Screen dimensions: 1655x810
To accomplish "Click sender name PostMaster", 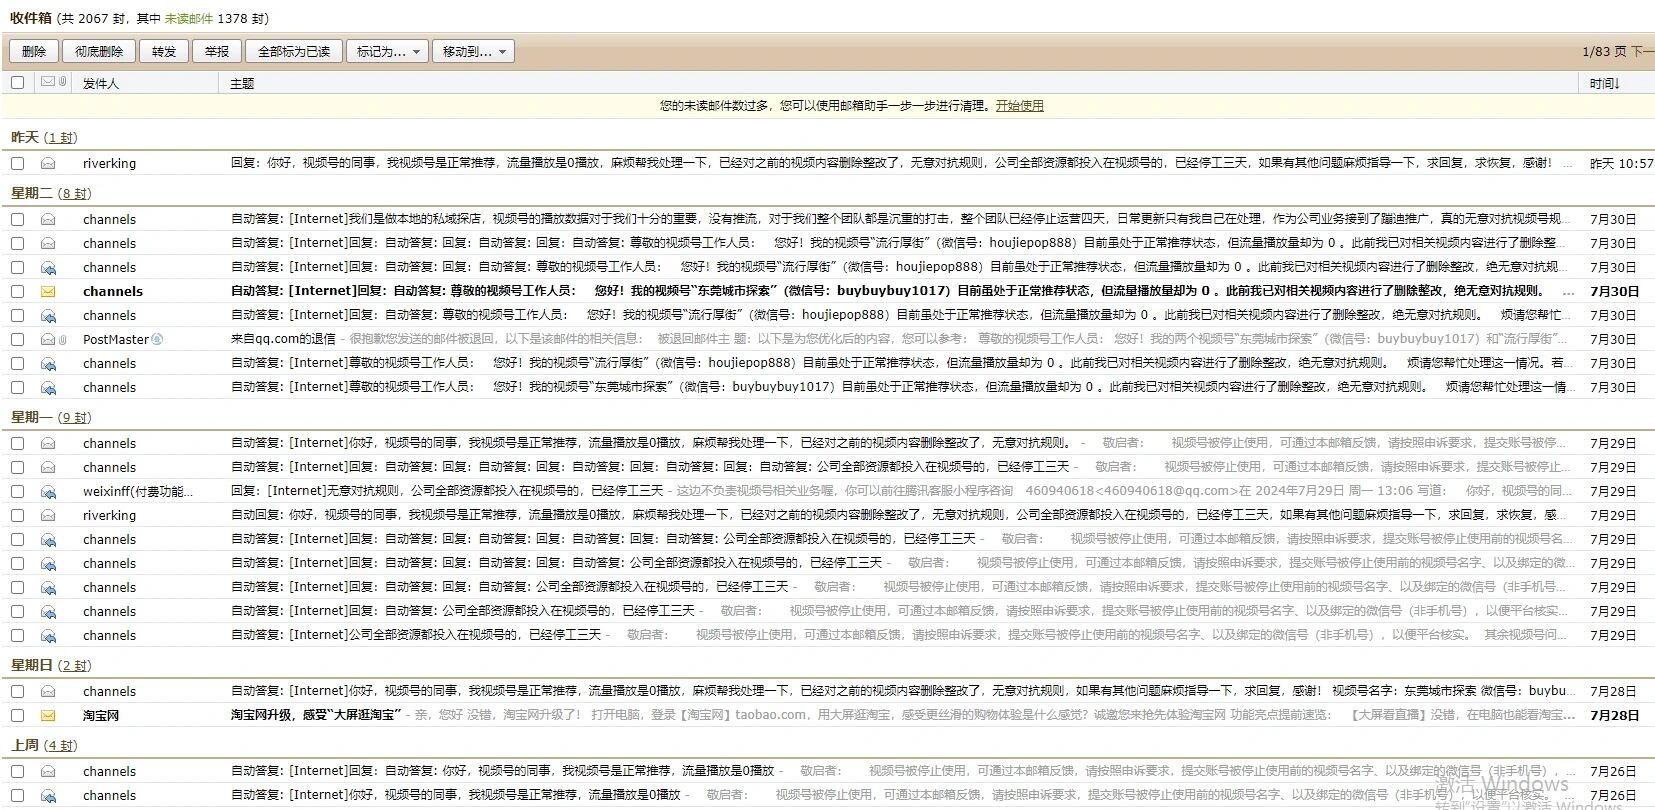I will click(115, 339).
